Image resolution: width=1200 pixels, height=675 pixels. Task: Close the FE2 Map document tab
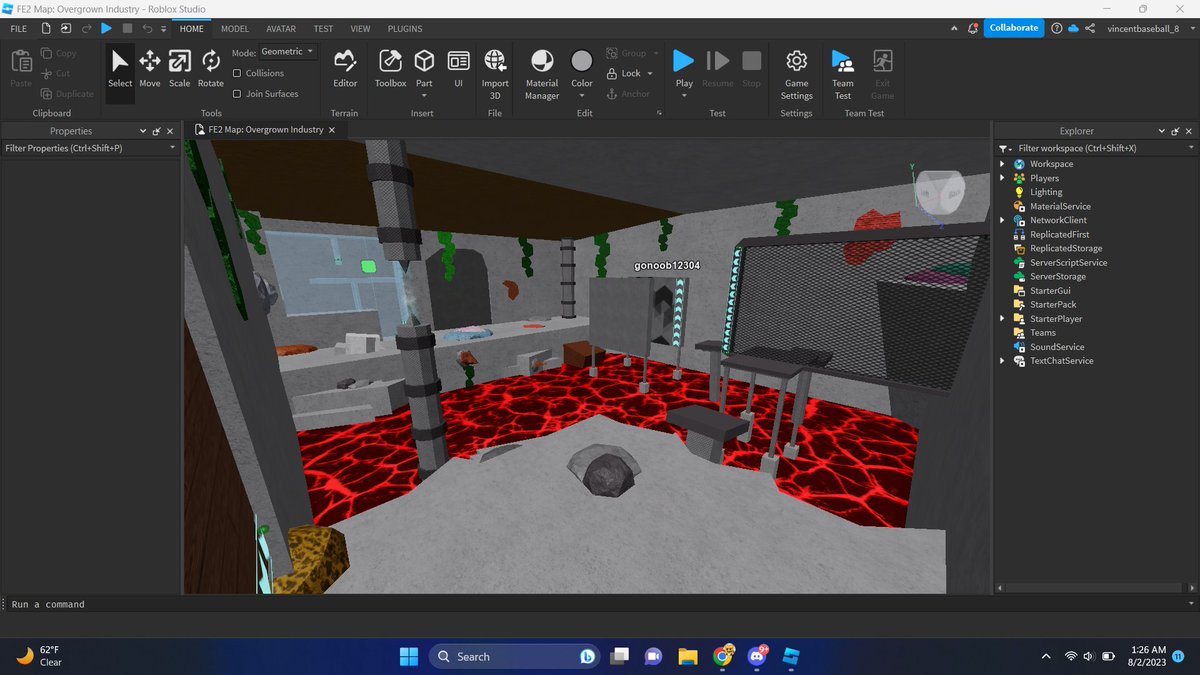tap(333, 130)
